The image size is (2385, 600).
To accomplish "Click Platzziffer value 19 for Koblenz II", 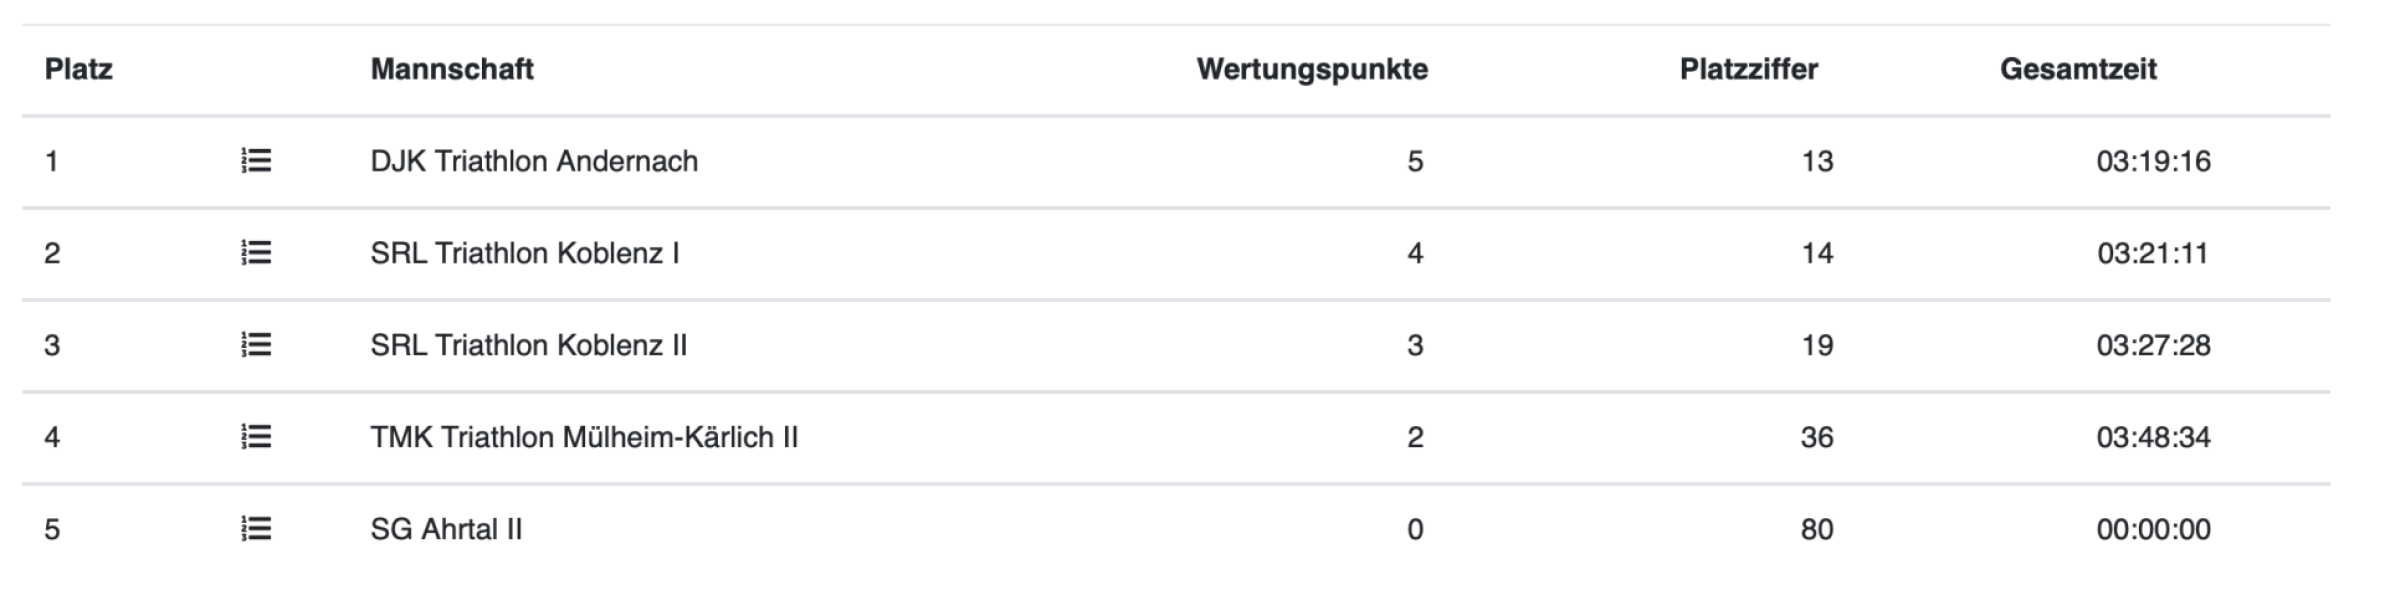I will coord(1817,345).
